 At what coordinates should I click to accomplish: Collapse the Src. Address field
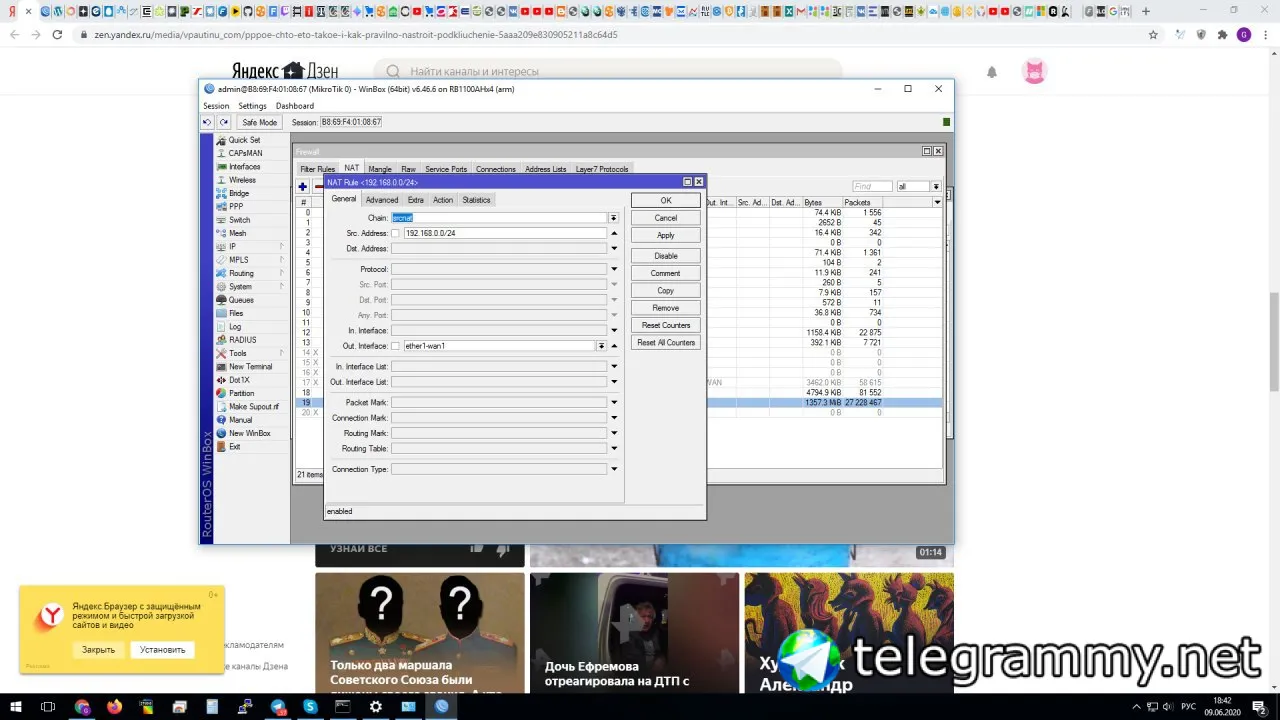tap(614, 233)
